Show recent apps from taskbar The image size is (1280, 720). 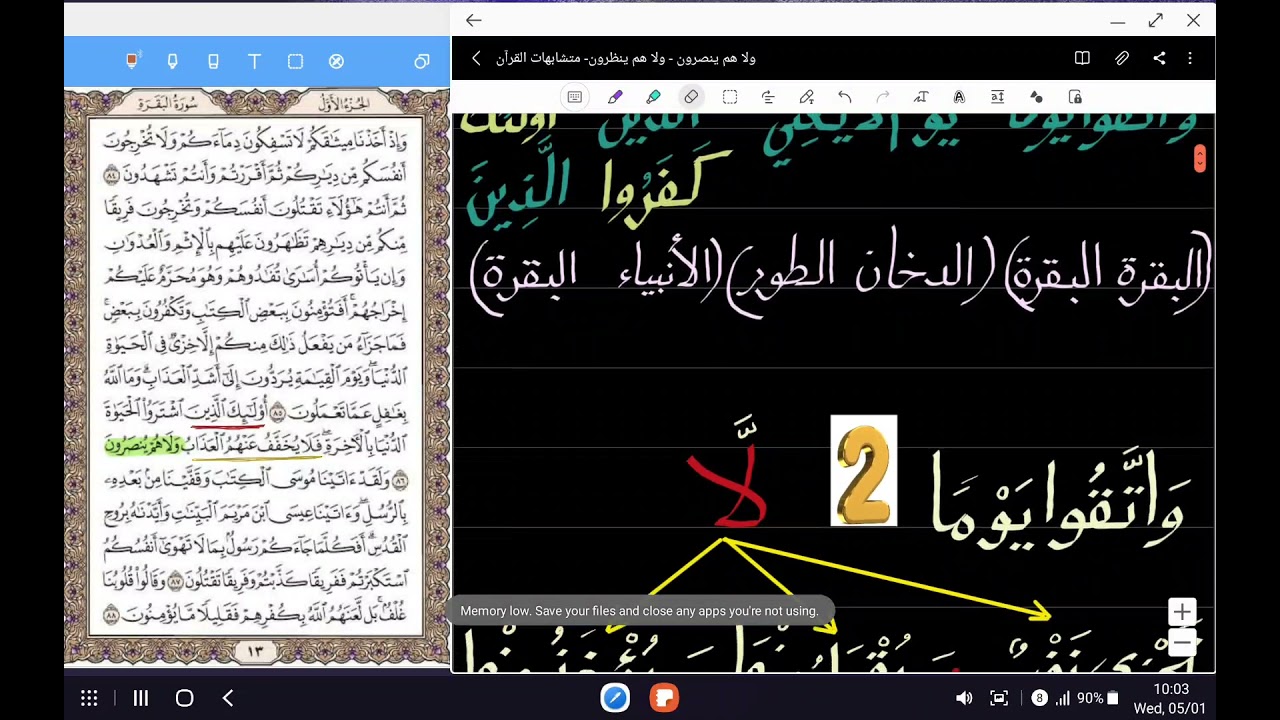click(141, 698)
